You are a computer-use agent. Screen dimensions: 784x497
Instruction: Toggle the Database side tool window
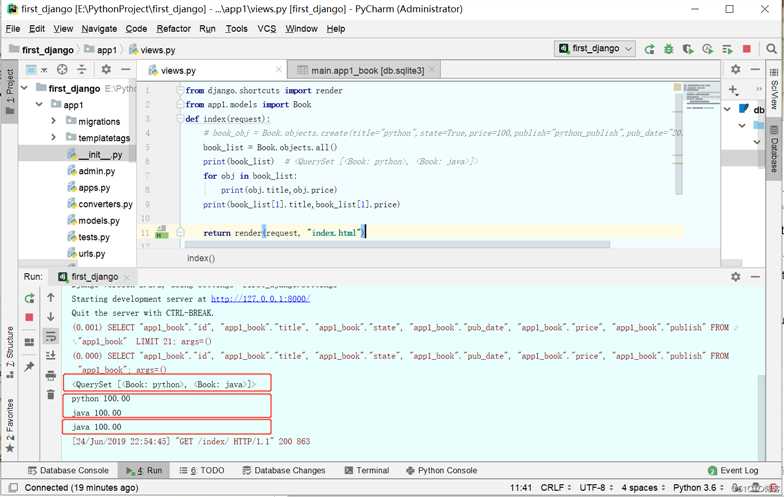coord(774,150)
